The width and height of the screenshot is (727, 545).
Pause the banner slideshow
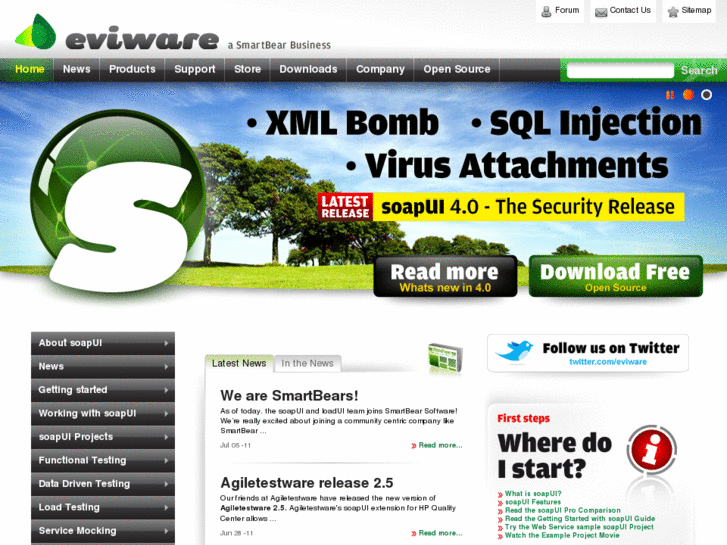(x=670, y=95)
